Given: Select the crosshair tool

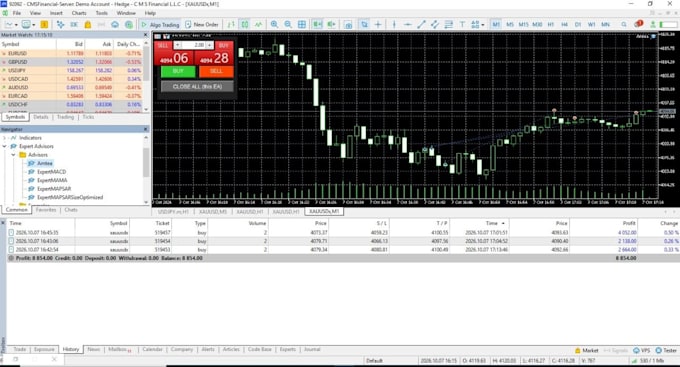Looking at the screenshot, I should [378, 25].
